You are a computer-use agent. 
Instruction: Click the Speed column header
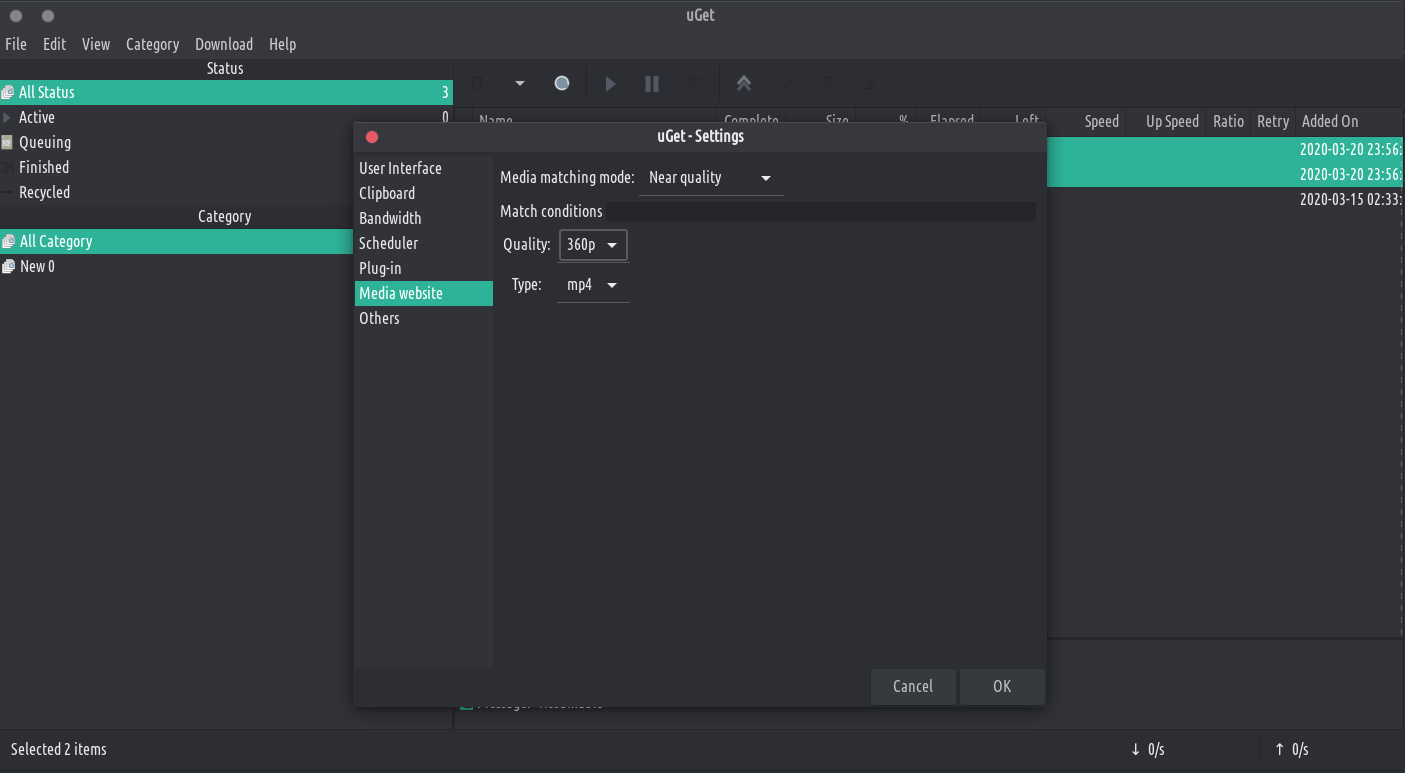[x=1084, y=121]
